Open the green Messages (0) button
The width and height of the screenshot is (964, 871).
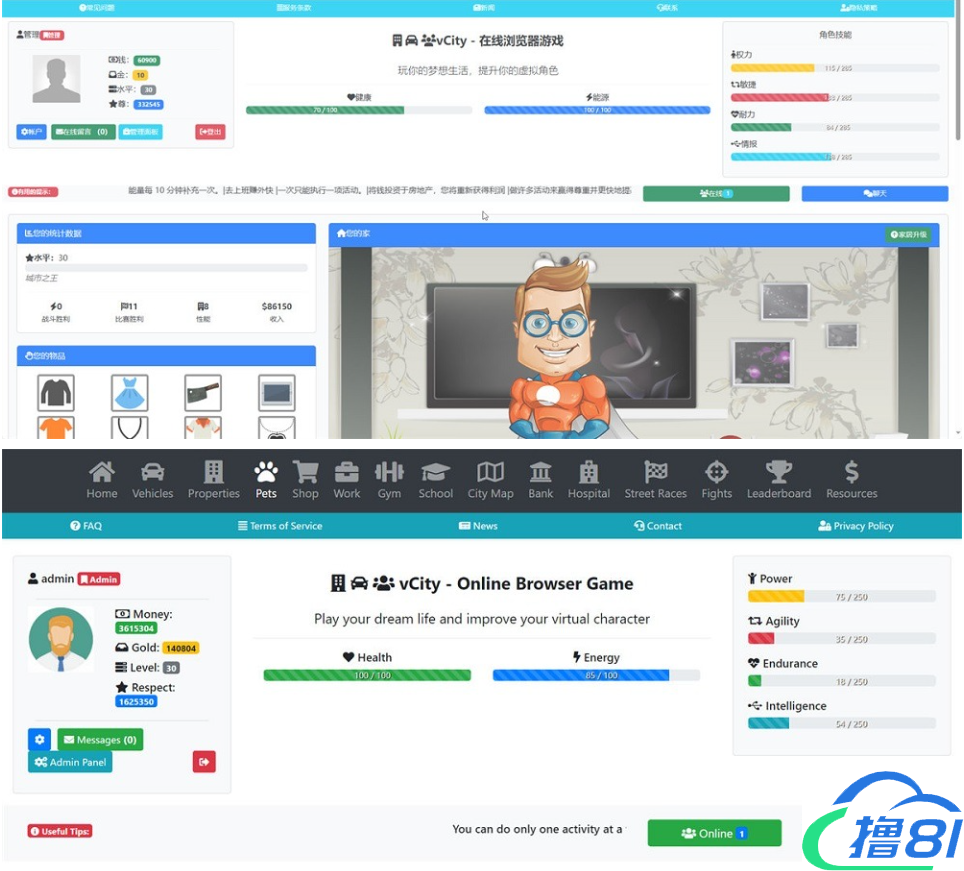[x=100, y=739]
